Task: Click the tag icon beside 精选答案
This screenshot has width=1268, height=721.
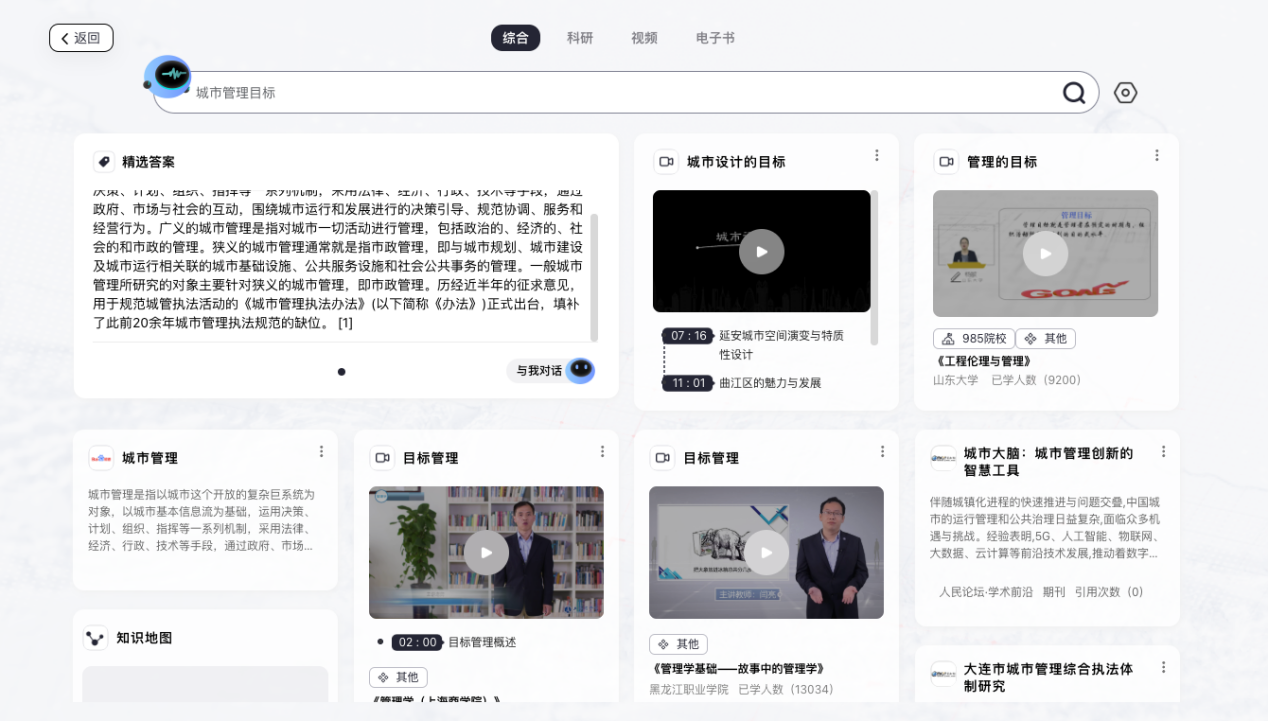Action: click(103, 162)
